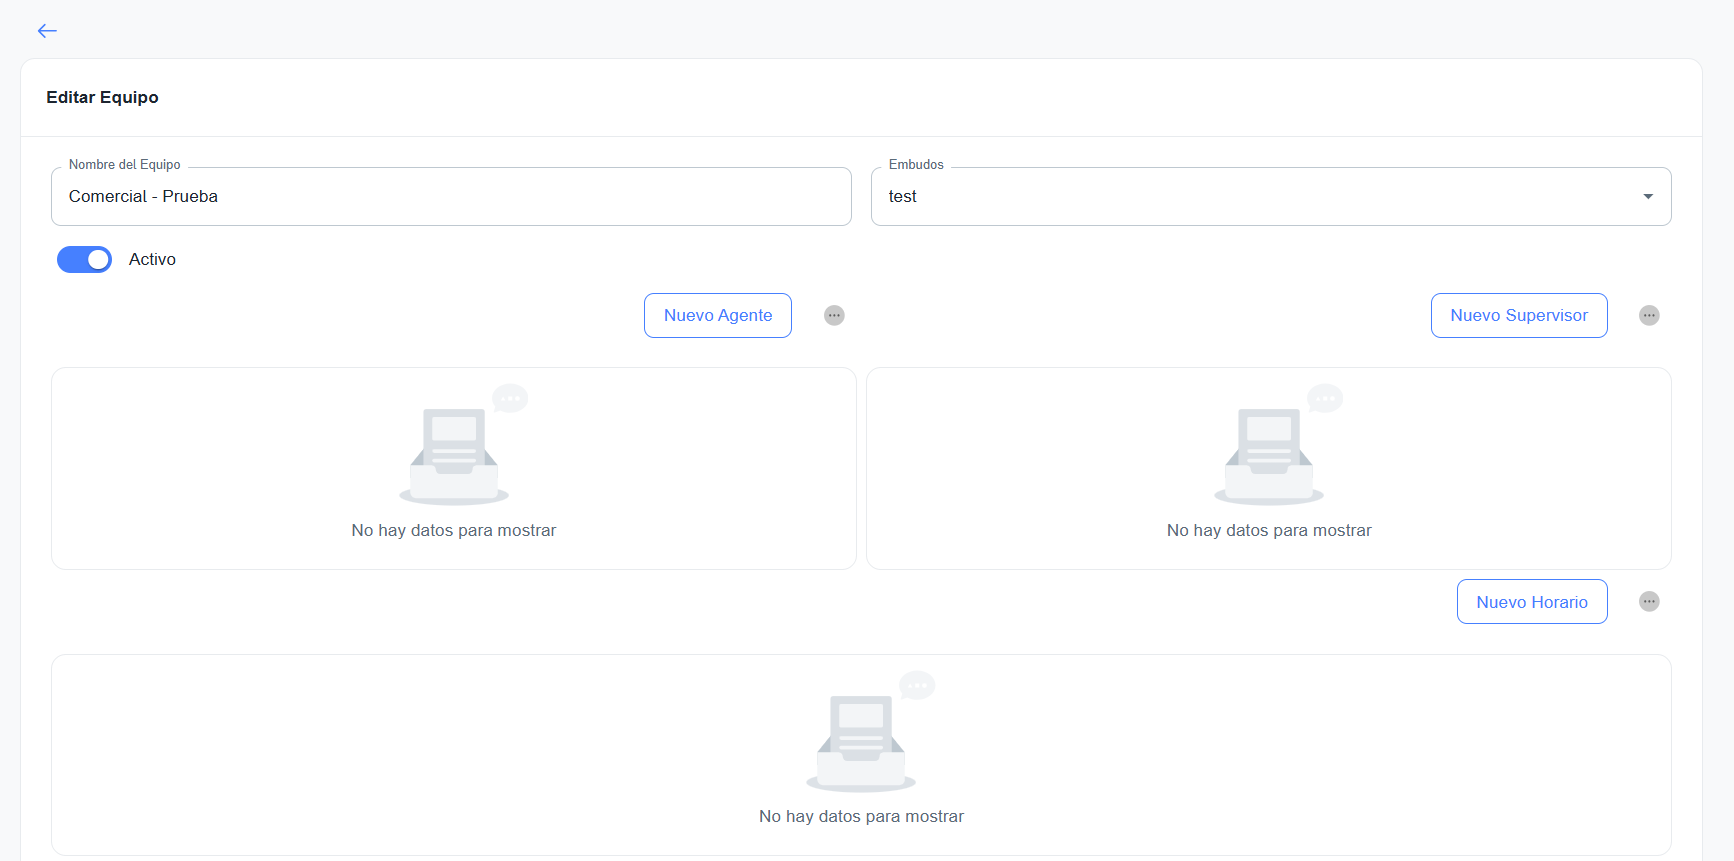Click the Nuevo Agente button

point(718,316)
